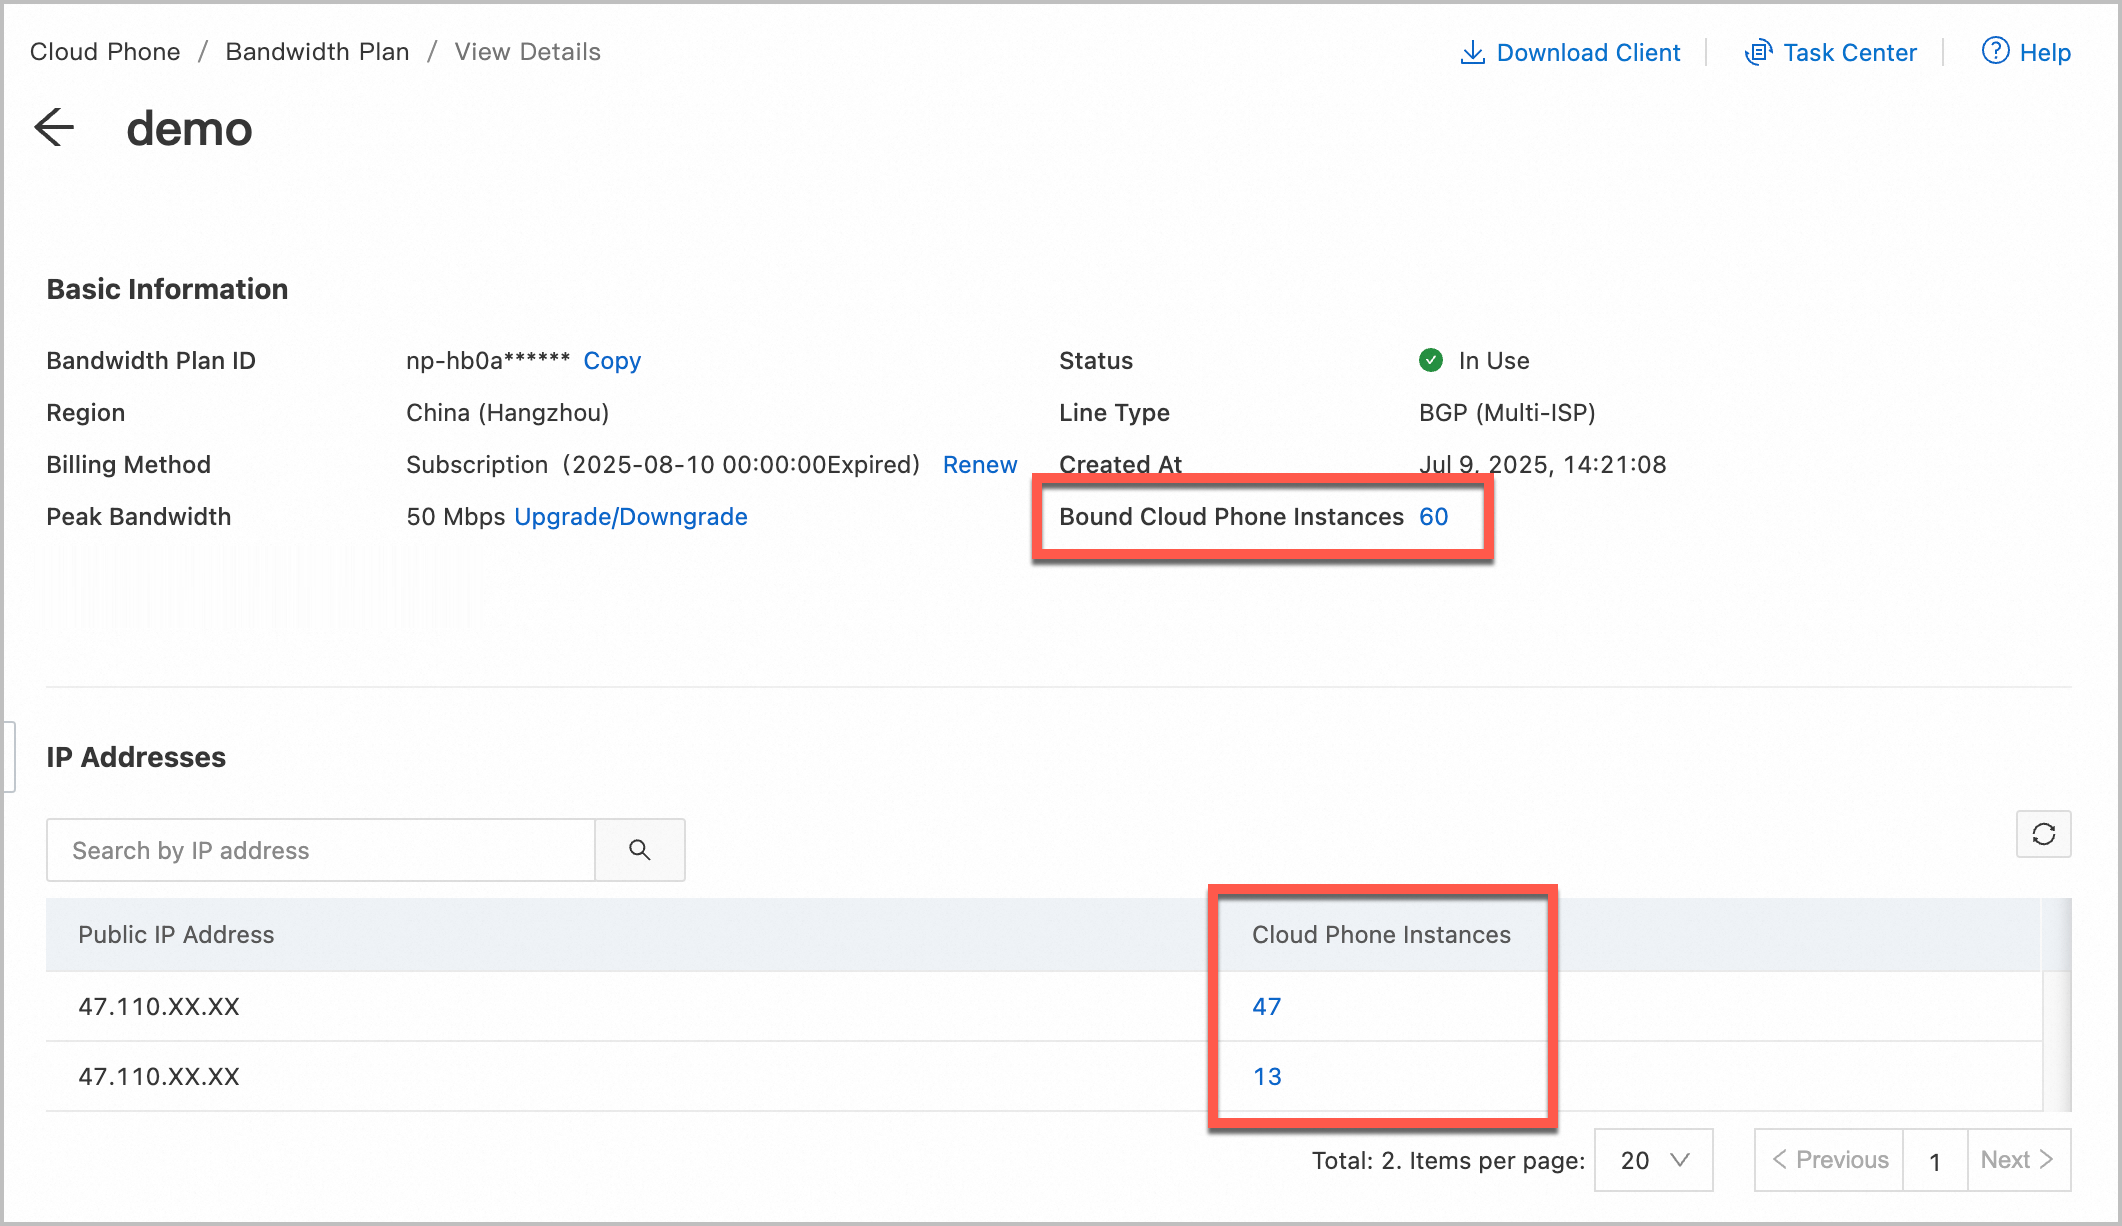This screenshot has width=2122, height=1226.
Task: Open the Bandwidth Plan breadcrumb link
Action: pyautogui.click(x=317, y=51)
